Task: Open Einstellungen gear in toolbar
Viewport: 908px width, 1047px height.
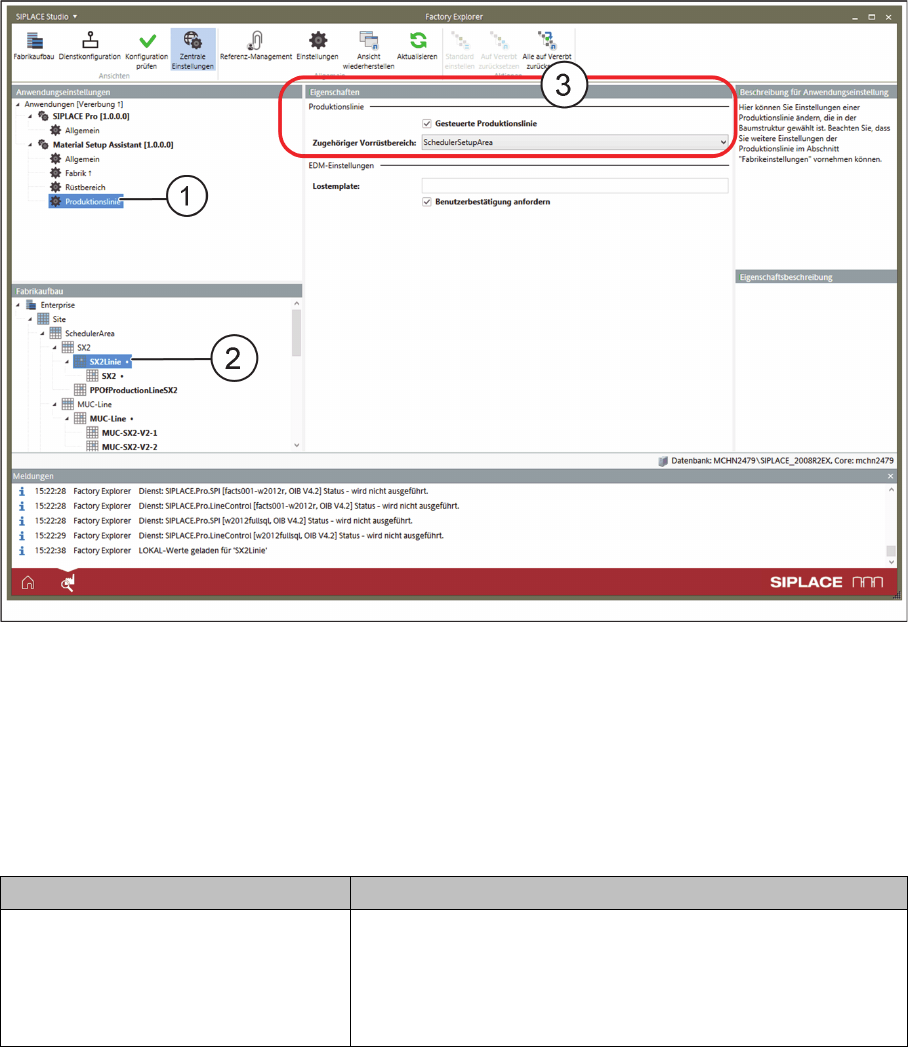Action: 318,40
